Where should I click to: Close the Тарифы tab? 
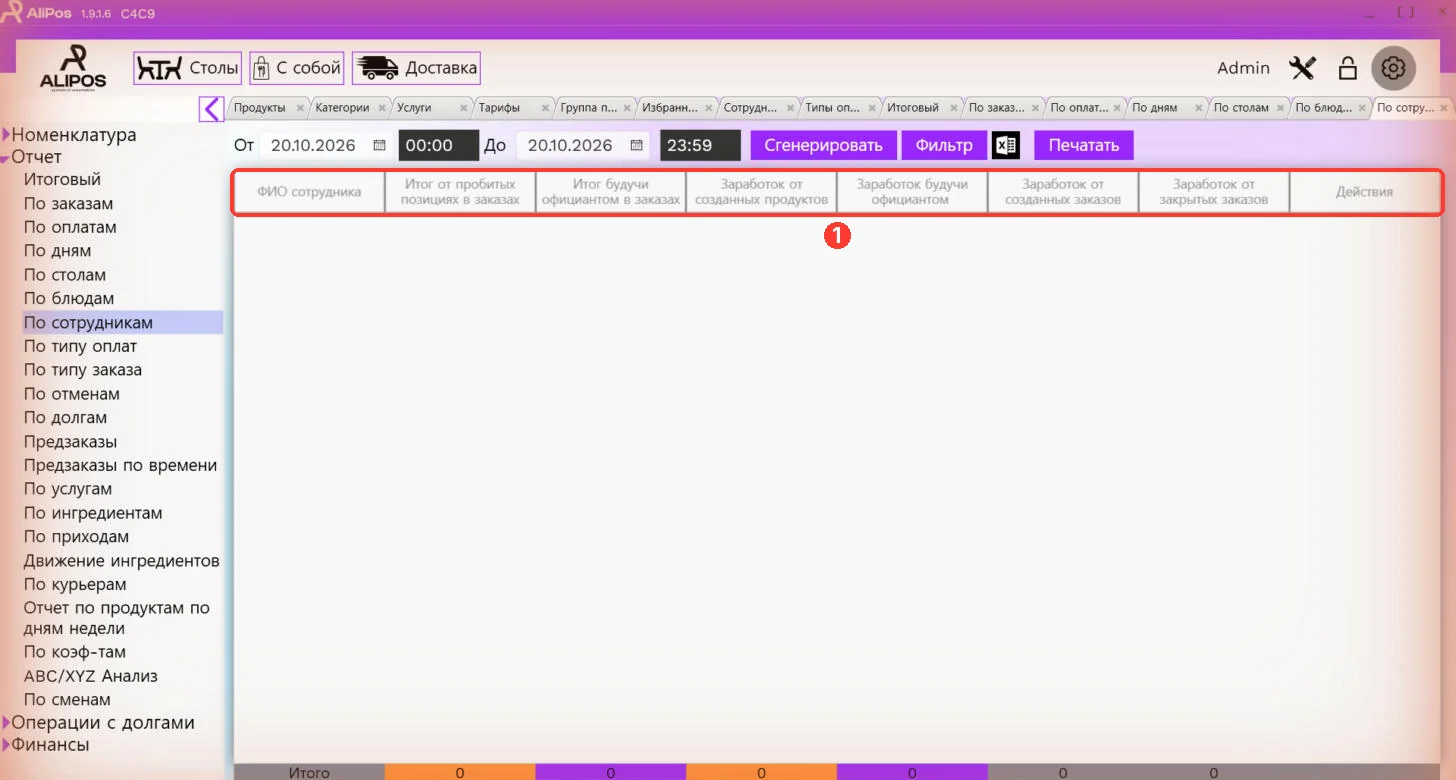(x=545, y=108)
